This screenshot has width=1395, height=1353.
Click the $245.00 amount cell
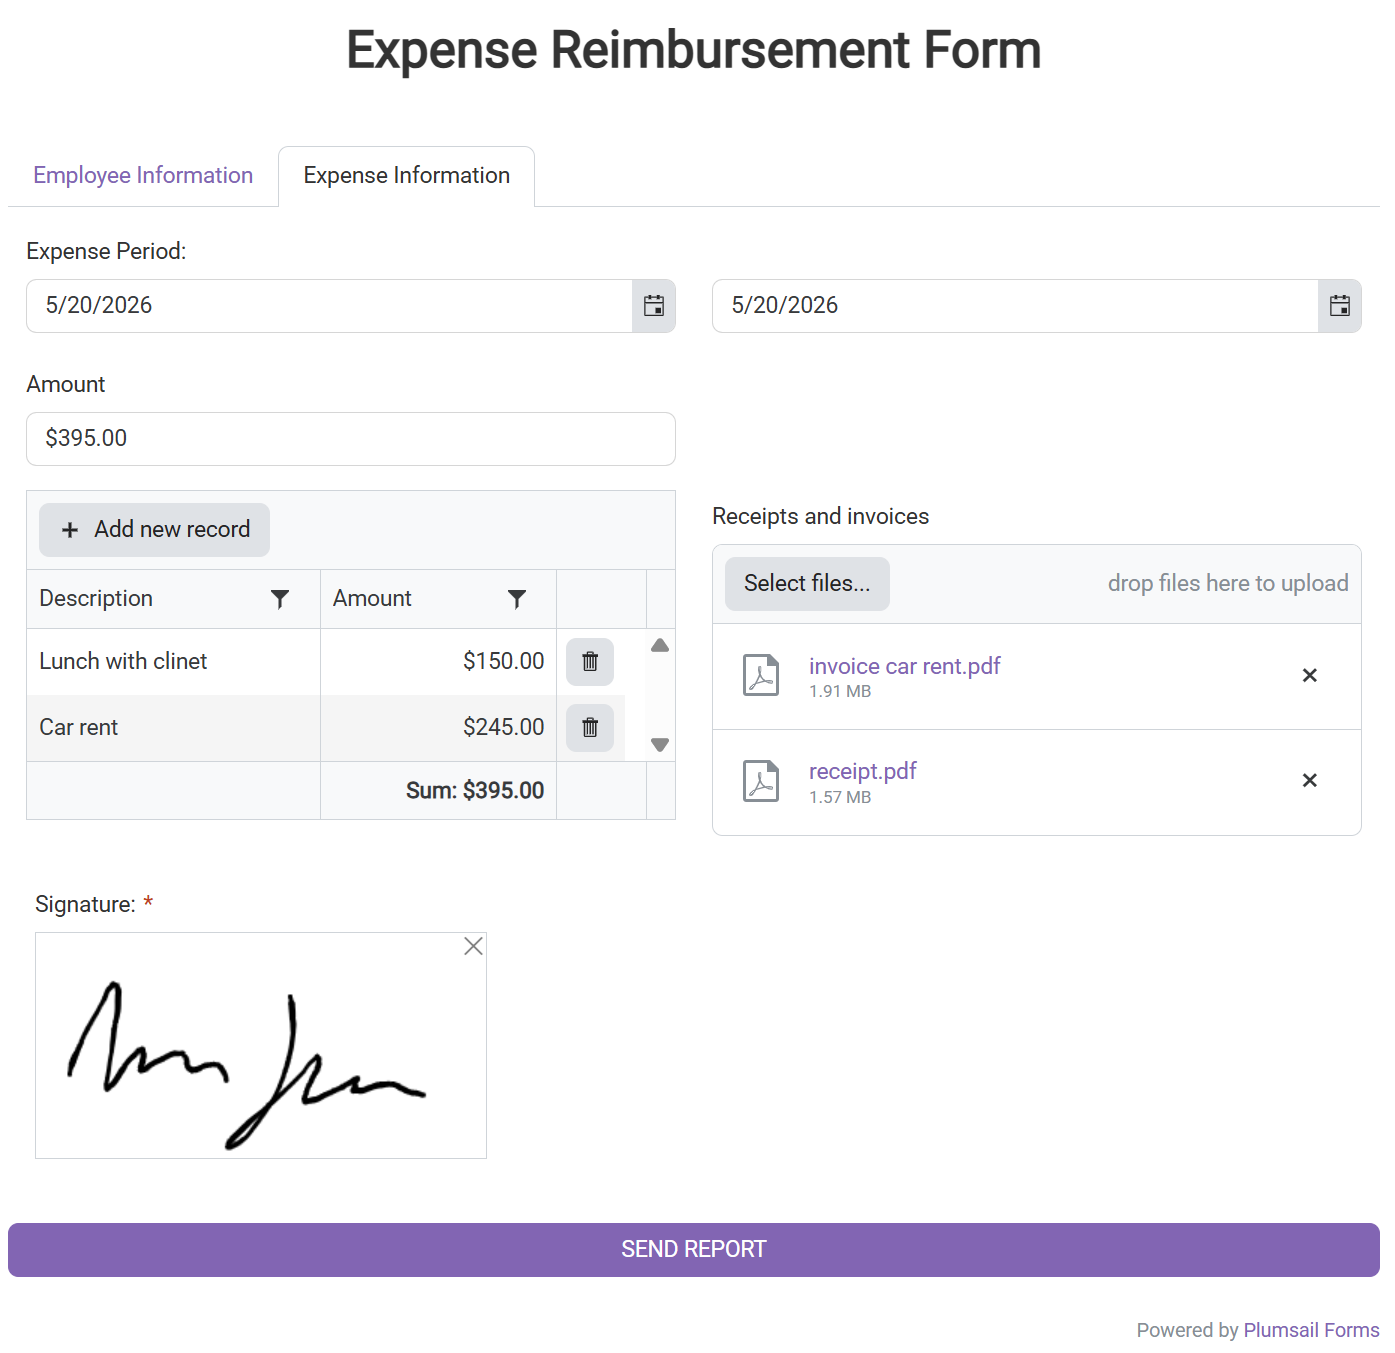coord(438,728)
